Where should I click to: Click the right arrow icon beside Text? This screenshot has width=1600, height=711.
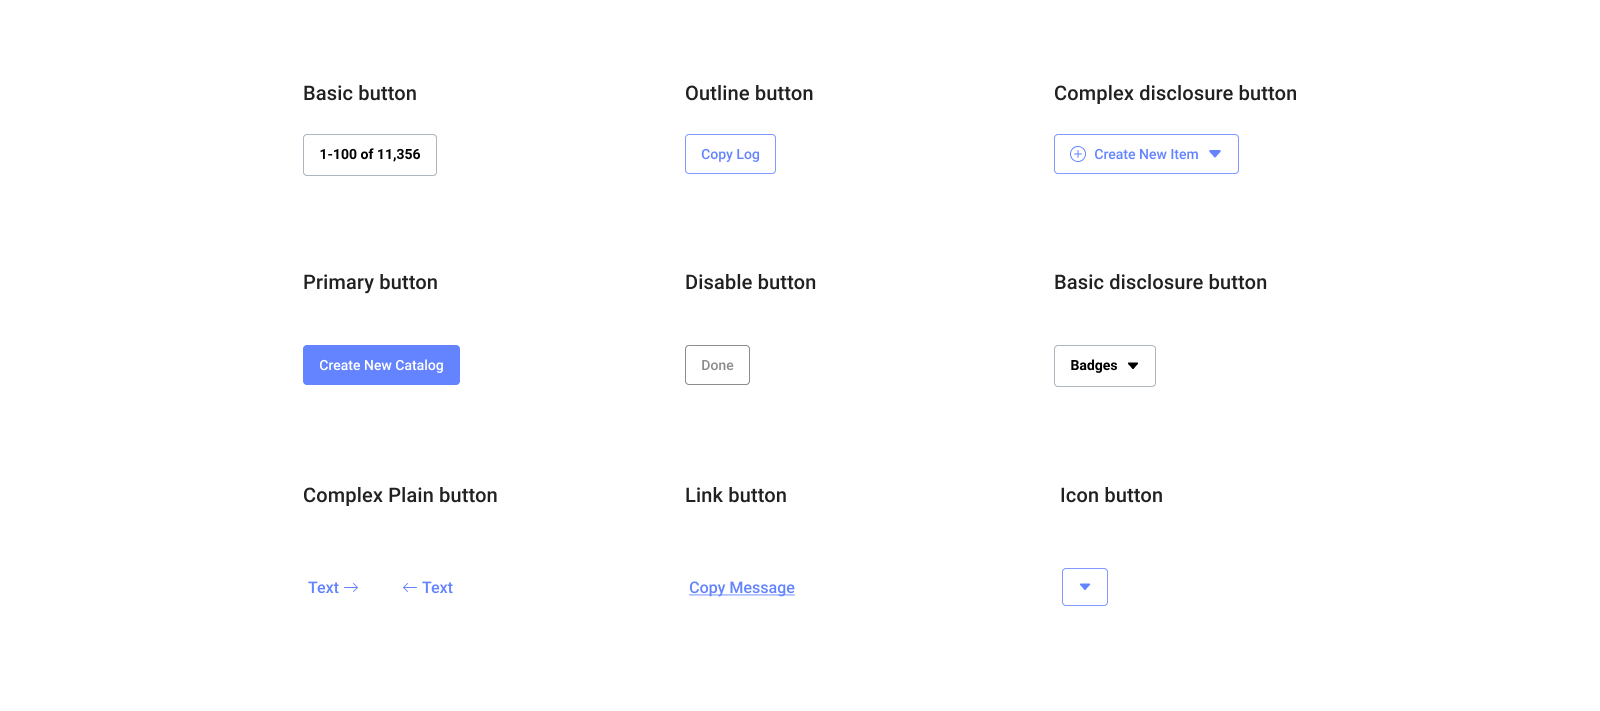coord(351,588)
